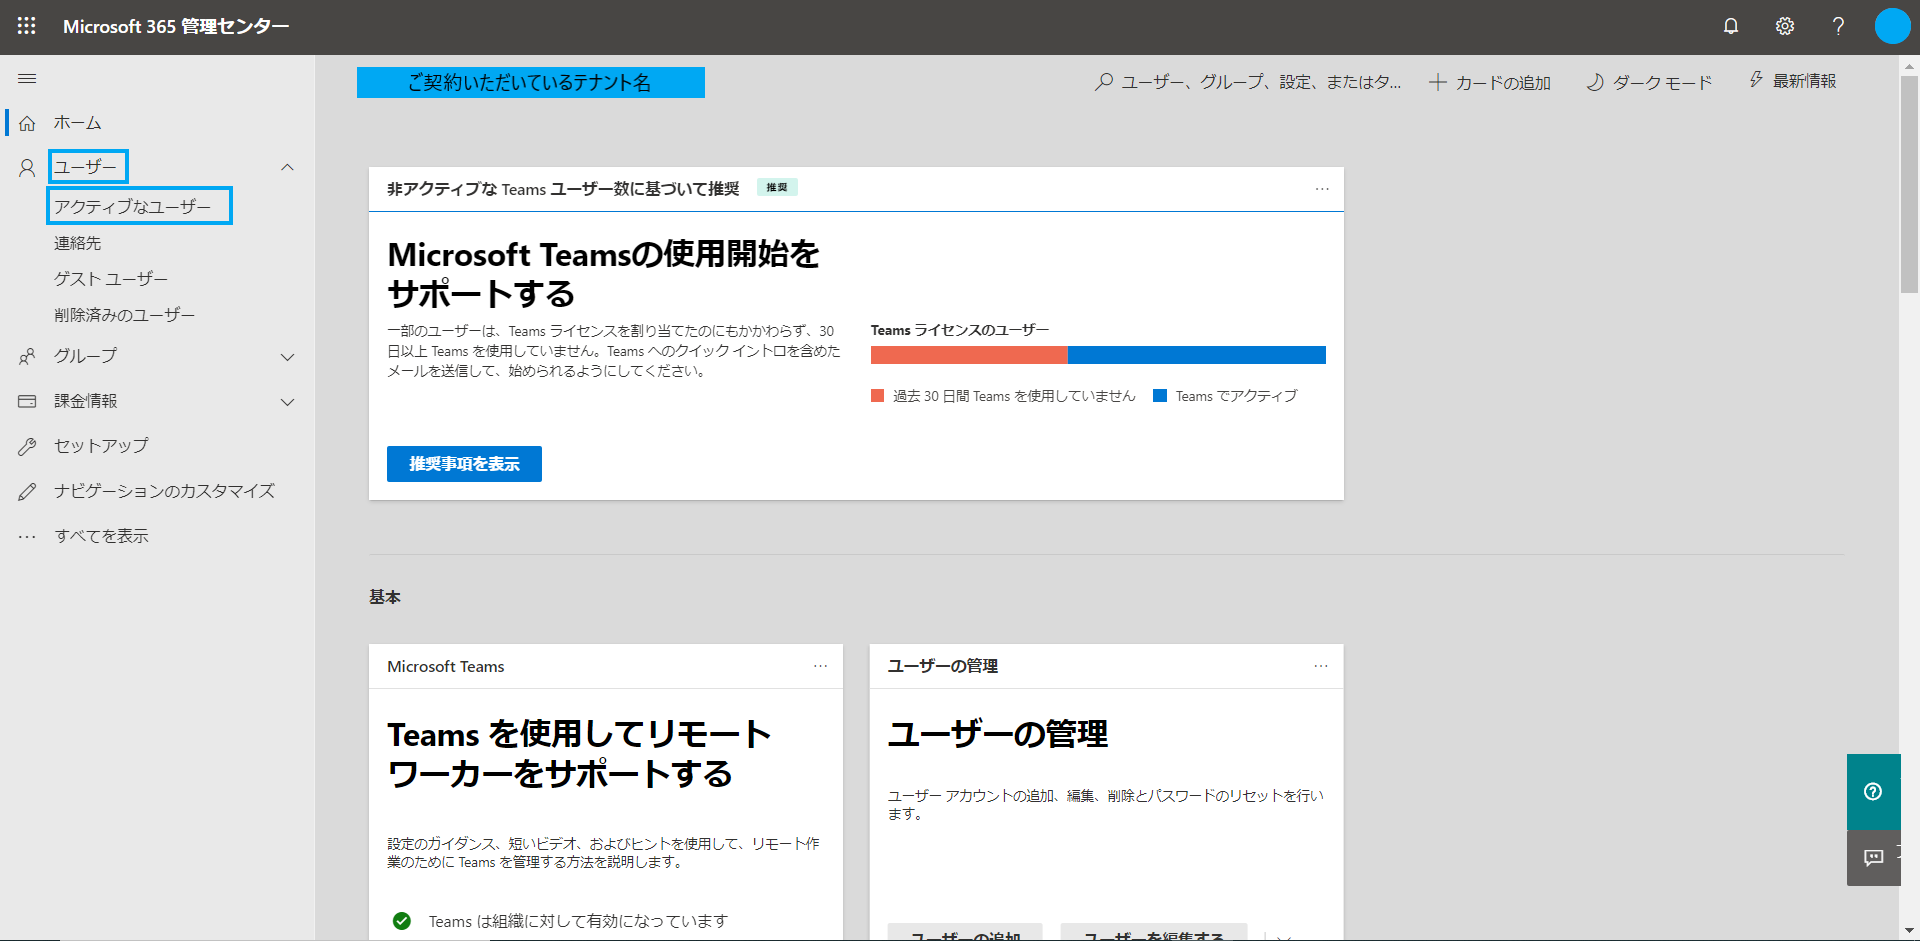This screenshot has height=941, width=1920.
Task: Click the pencil icon for navigation customization
Action: [x=27, y=491]
